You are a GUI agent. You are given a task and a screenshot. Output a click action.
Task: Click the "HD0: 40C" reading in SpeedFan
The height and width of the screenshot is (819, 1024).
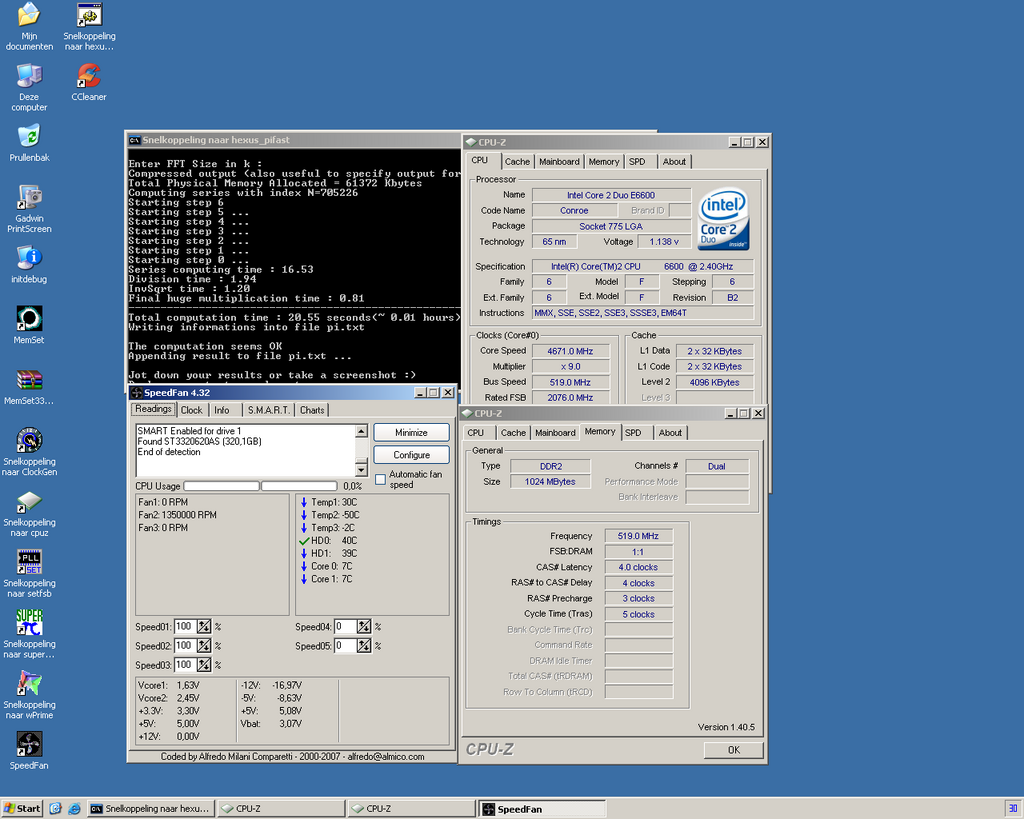(334, 540)
